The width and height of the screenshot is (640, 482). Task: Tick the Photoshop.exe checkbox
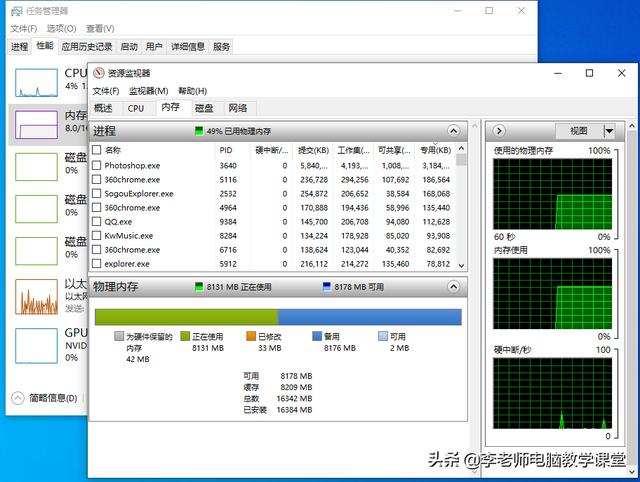click(96, 165)
